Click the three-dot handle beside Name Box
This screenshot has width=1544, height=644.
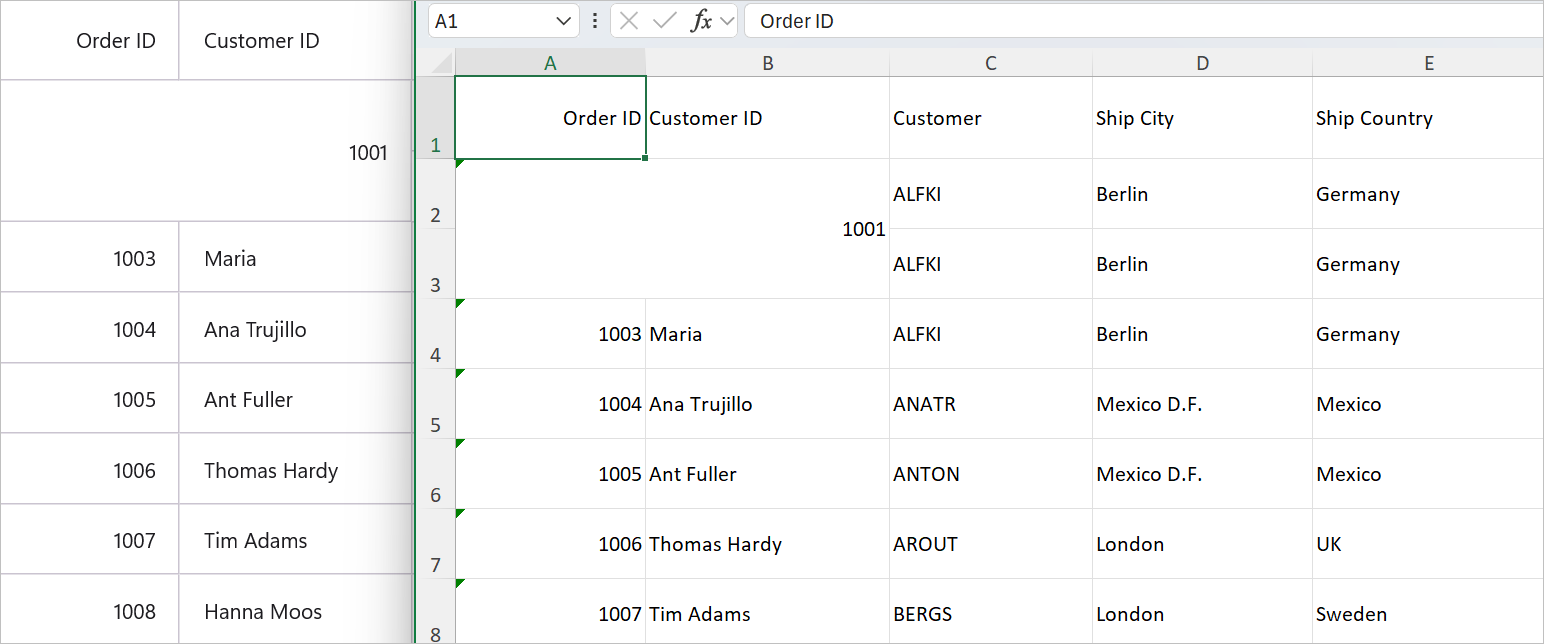coord(595,21)
